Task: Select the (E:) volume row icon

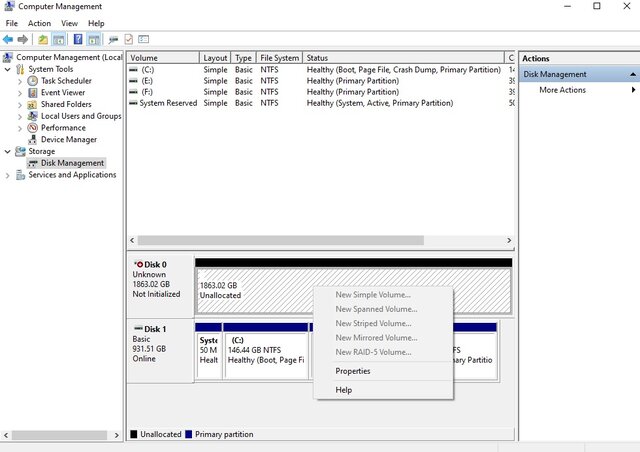Action: [x=134, y=81]
